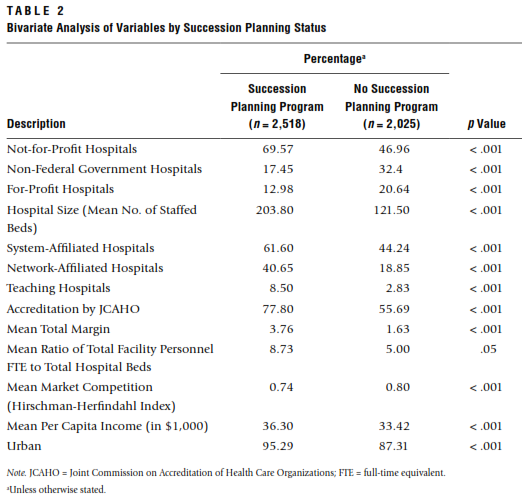Screen dimensions: 522x500
Task: Click the 20.64 value in For-Profit Hospitals row
Action: pyautogui.click(x=394, y=189)
